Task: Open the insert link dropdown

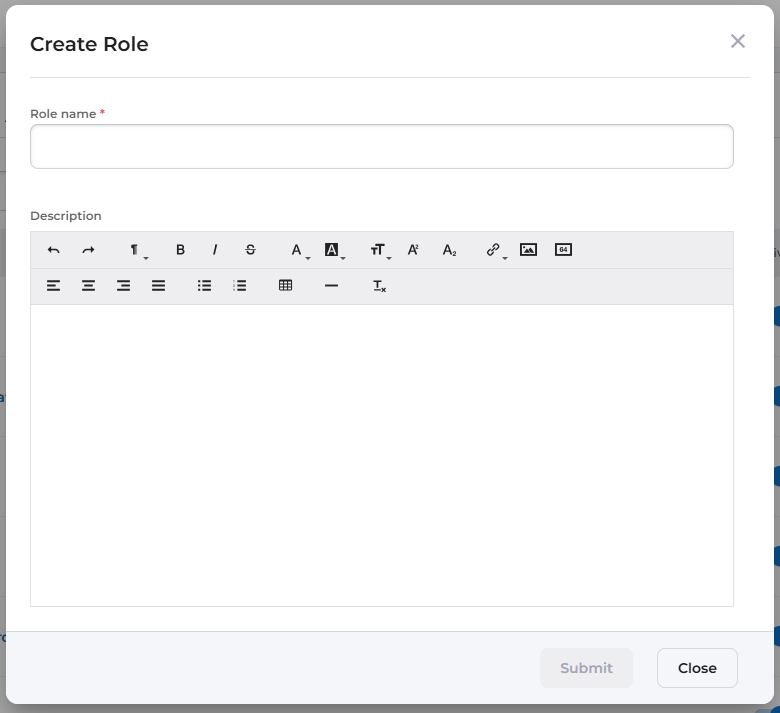Action: pyautogui.click(x=495, y=250)
